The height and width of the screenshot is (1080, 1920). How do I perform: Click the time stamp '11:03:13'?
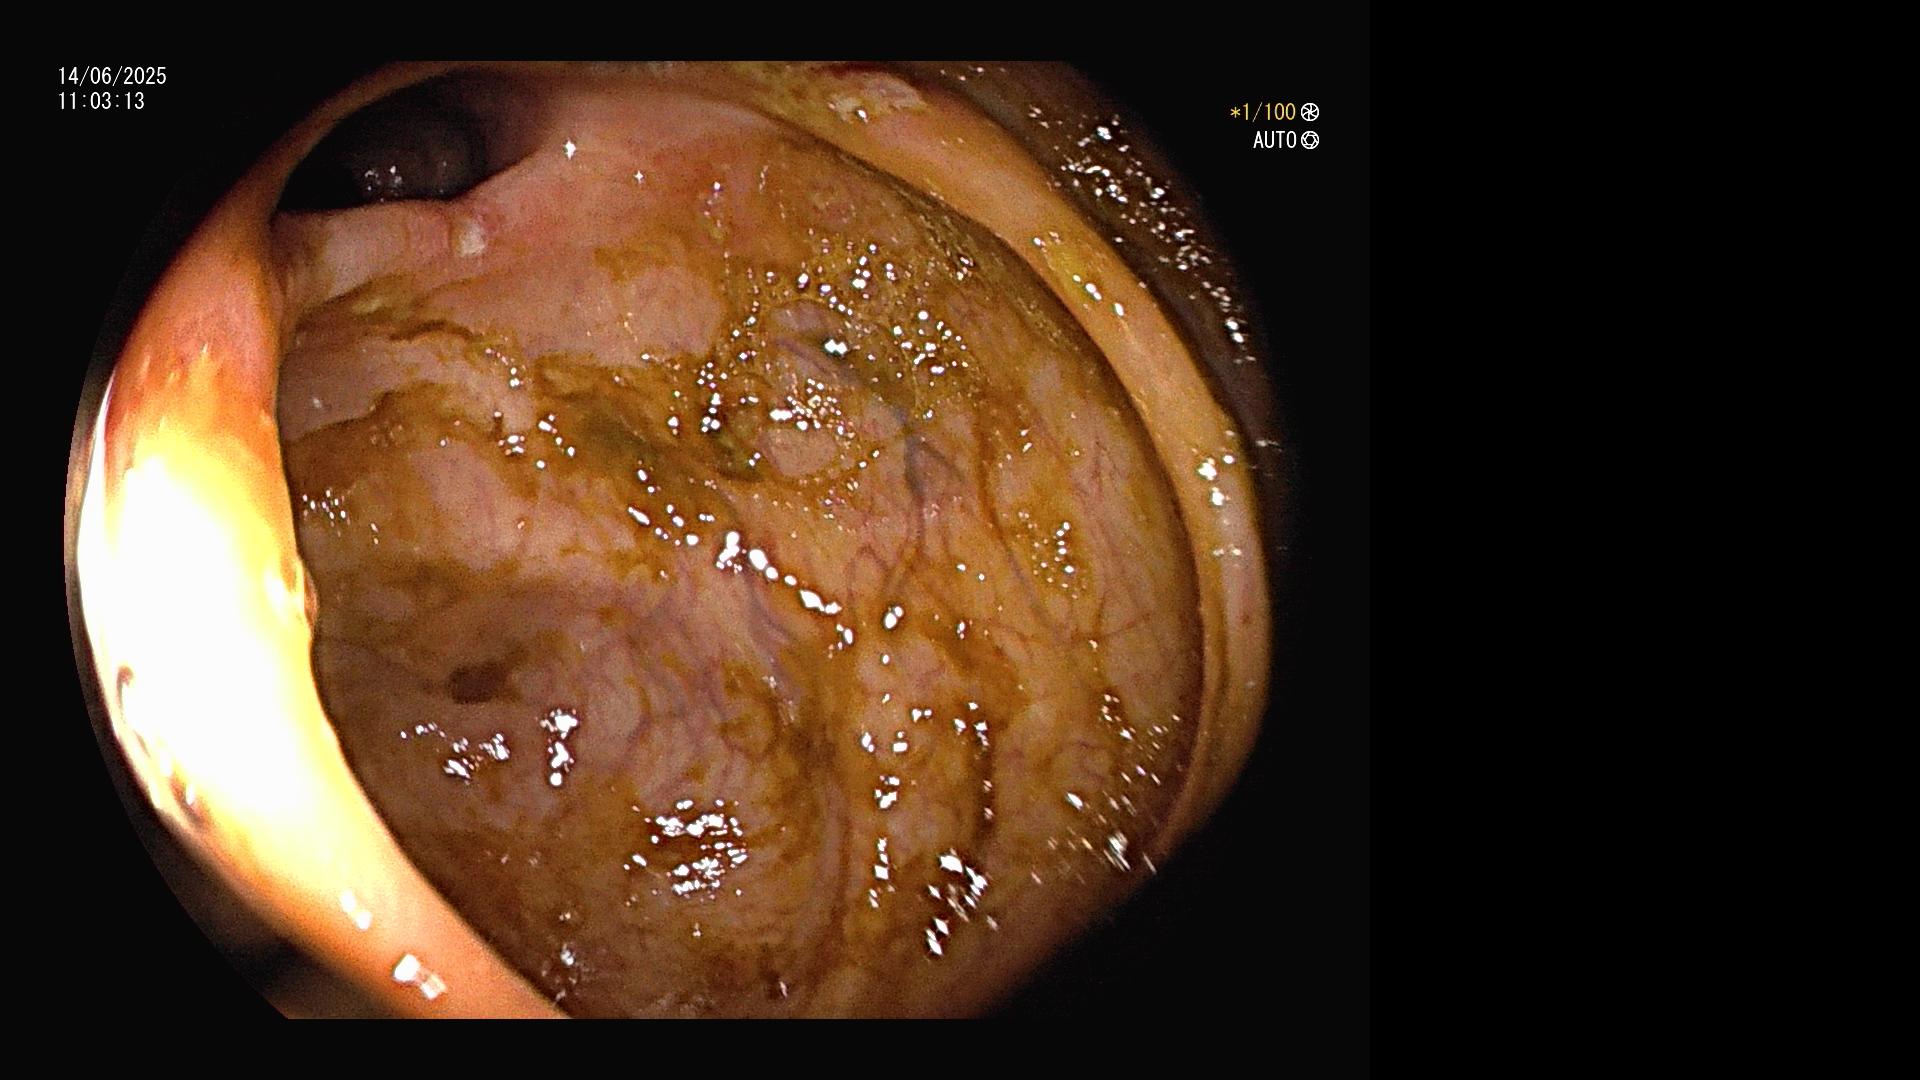coord(101,101)
